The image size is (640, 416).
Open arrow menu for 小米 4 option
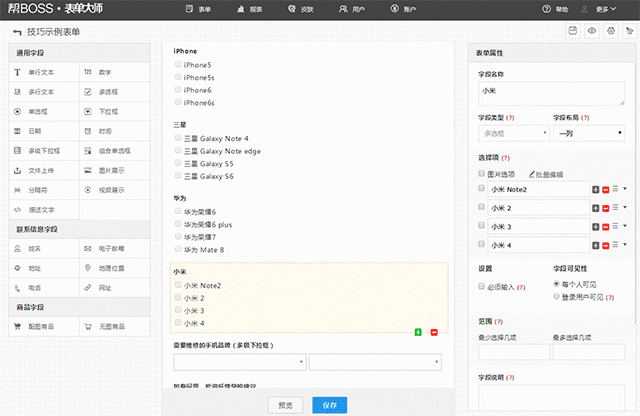tap(625, 245)
